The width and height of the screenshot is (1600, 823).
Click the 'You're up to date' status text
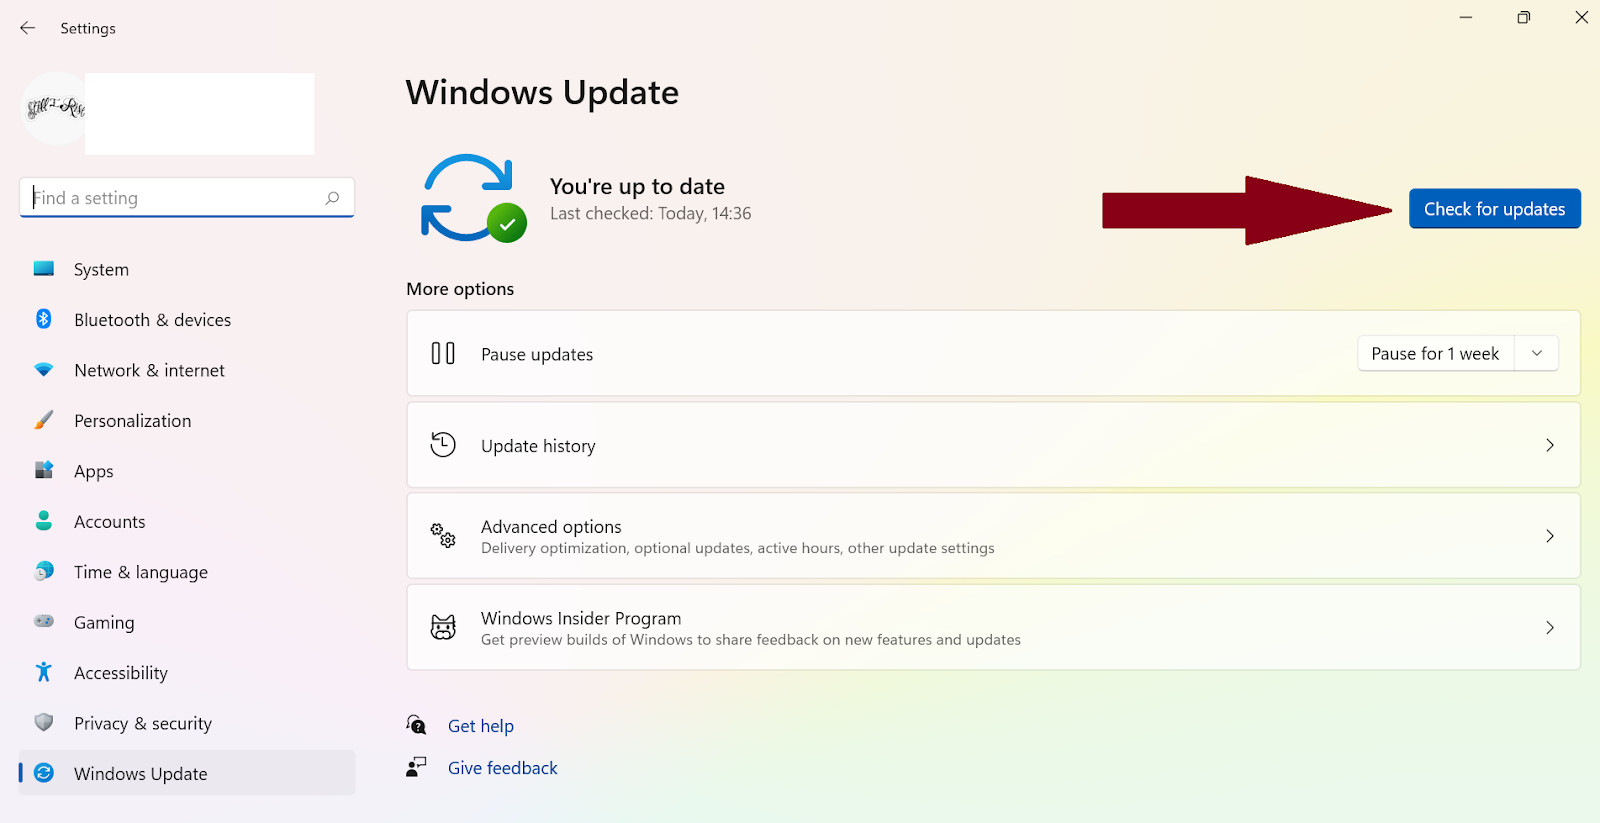point(637,186)
